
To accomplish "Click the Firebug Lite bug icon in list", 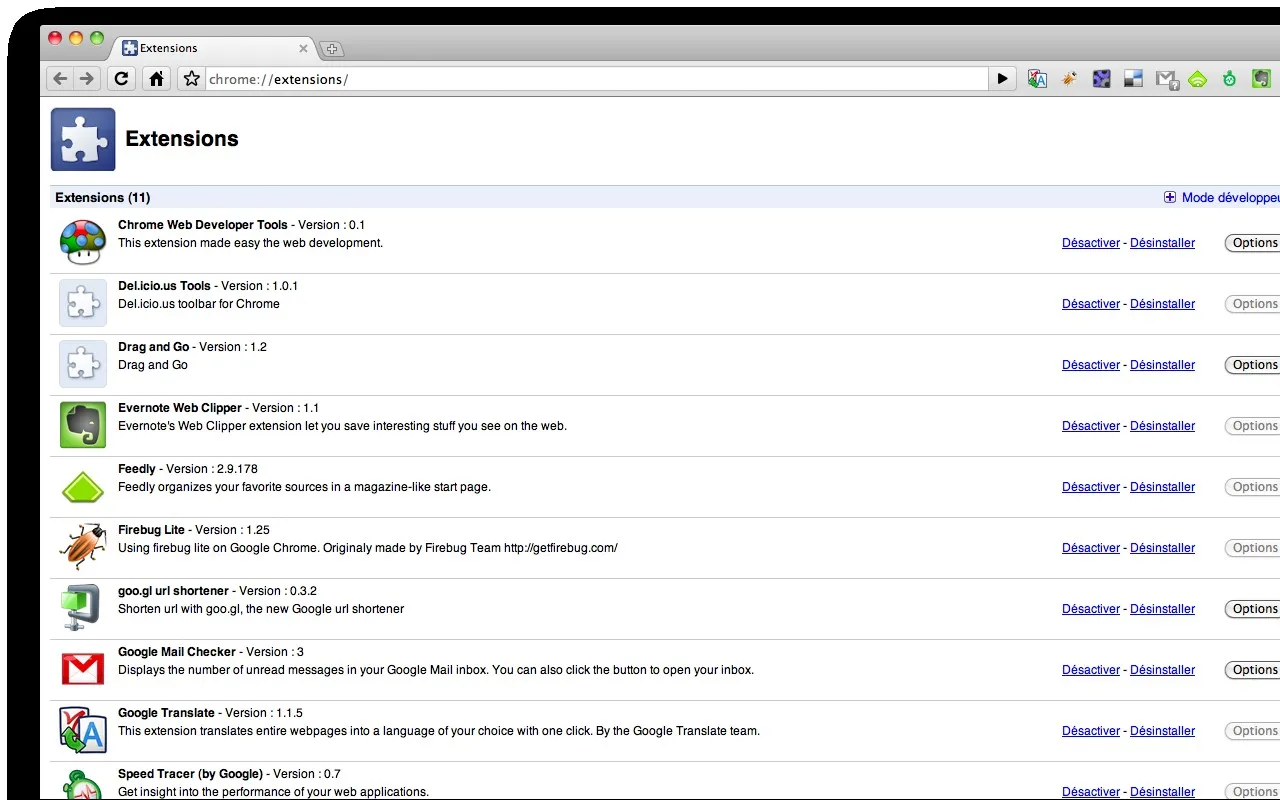I will pyautogui.click(x=83, y=547).
